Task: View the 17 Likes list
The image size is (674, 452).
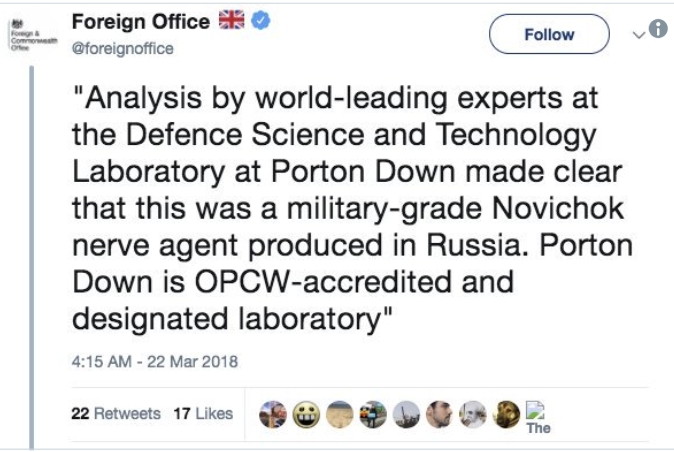Action: click(x=202, y=413)
